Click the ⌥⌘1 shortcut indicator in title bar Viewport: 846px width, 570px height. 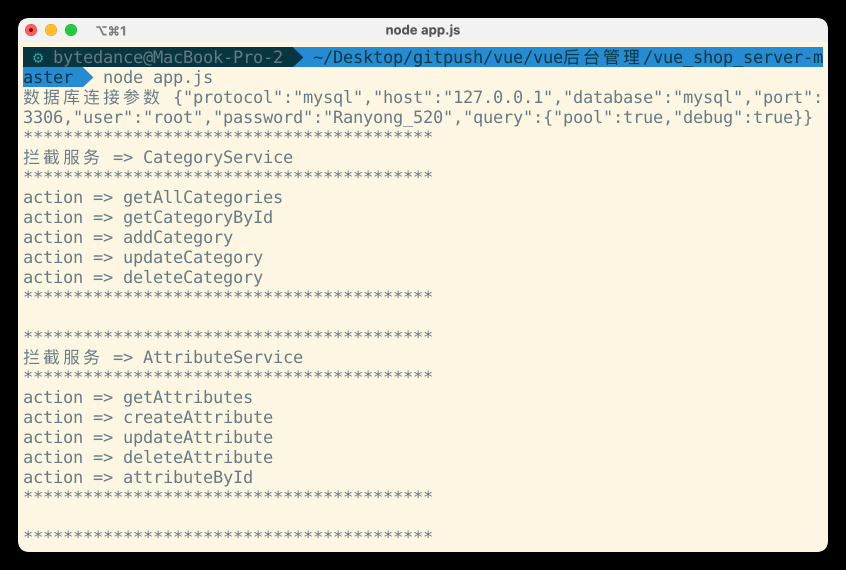111,31
